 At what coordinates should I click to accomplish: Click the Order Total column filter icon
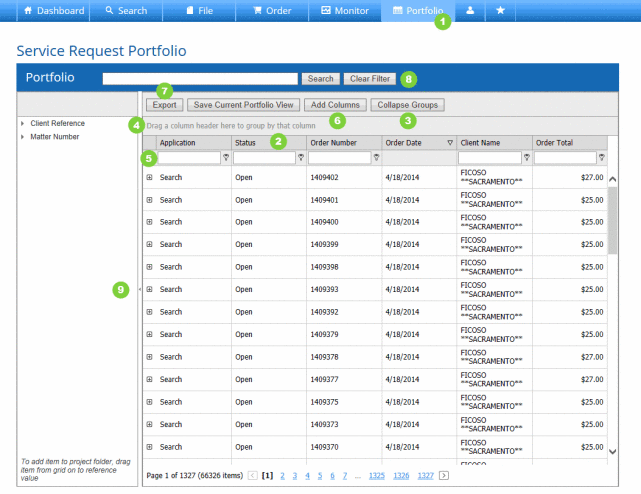tap(602, 157)
